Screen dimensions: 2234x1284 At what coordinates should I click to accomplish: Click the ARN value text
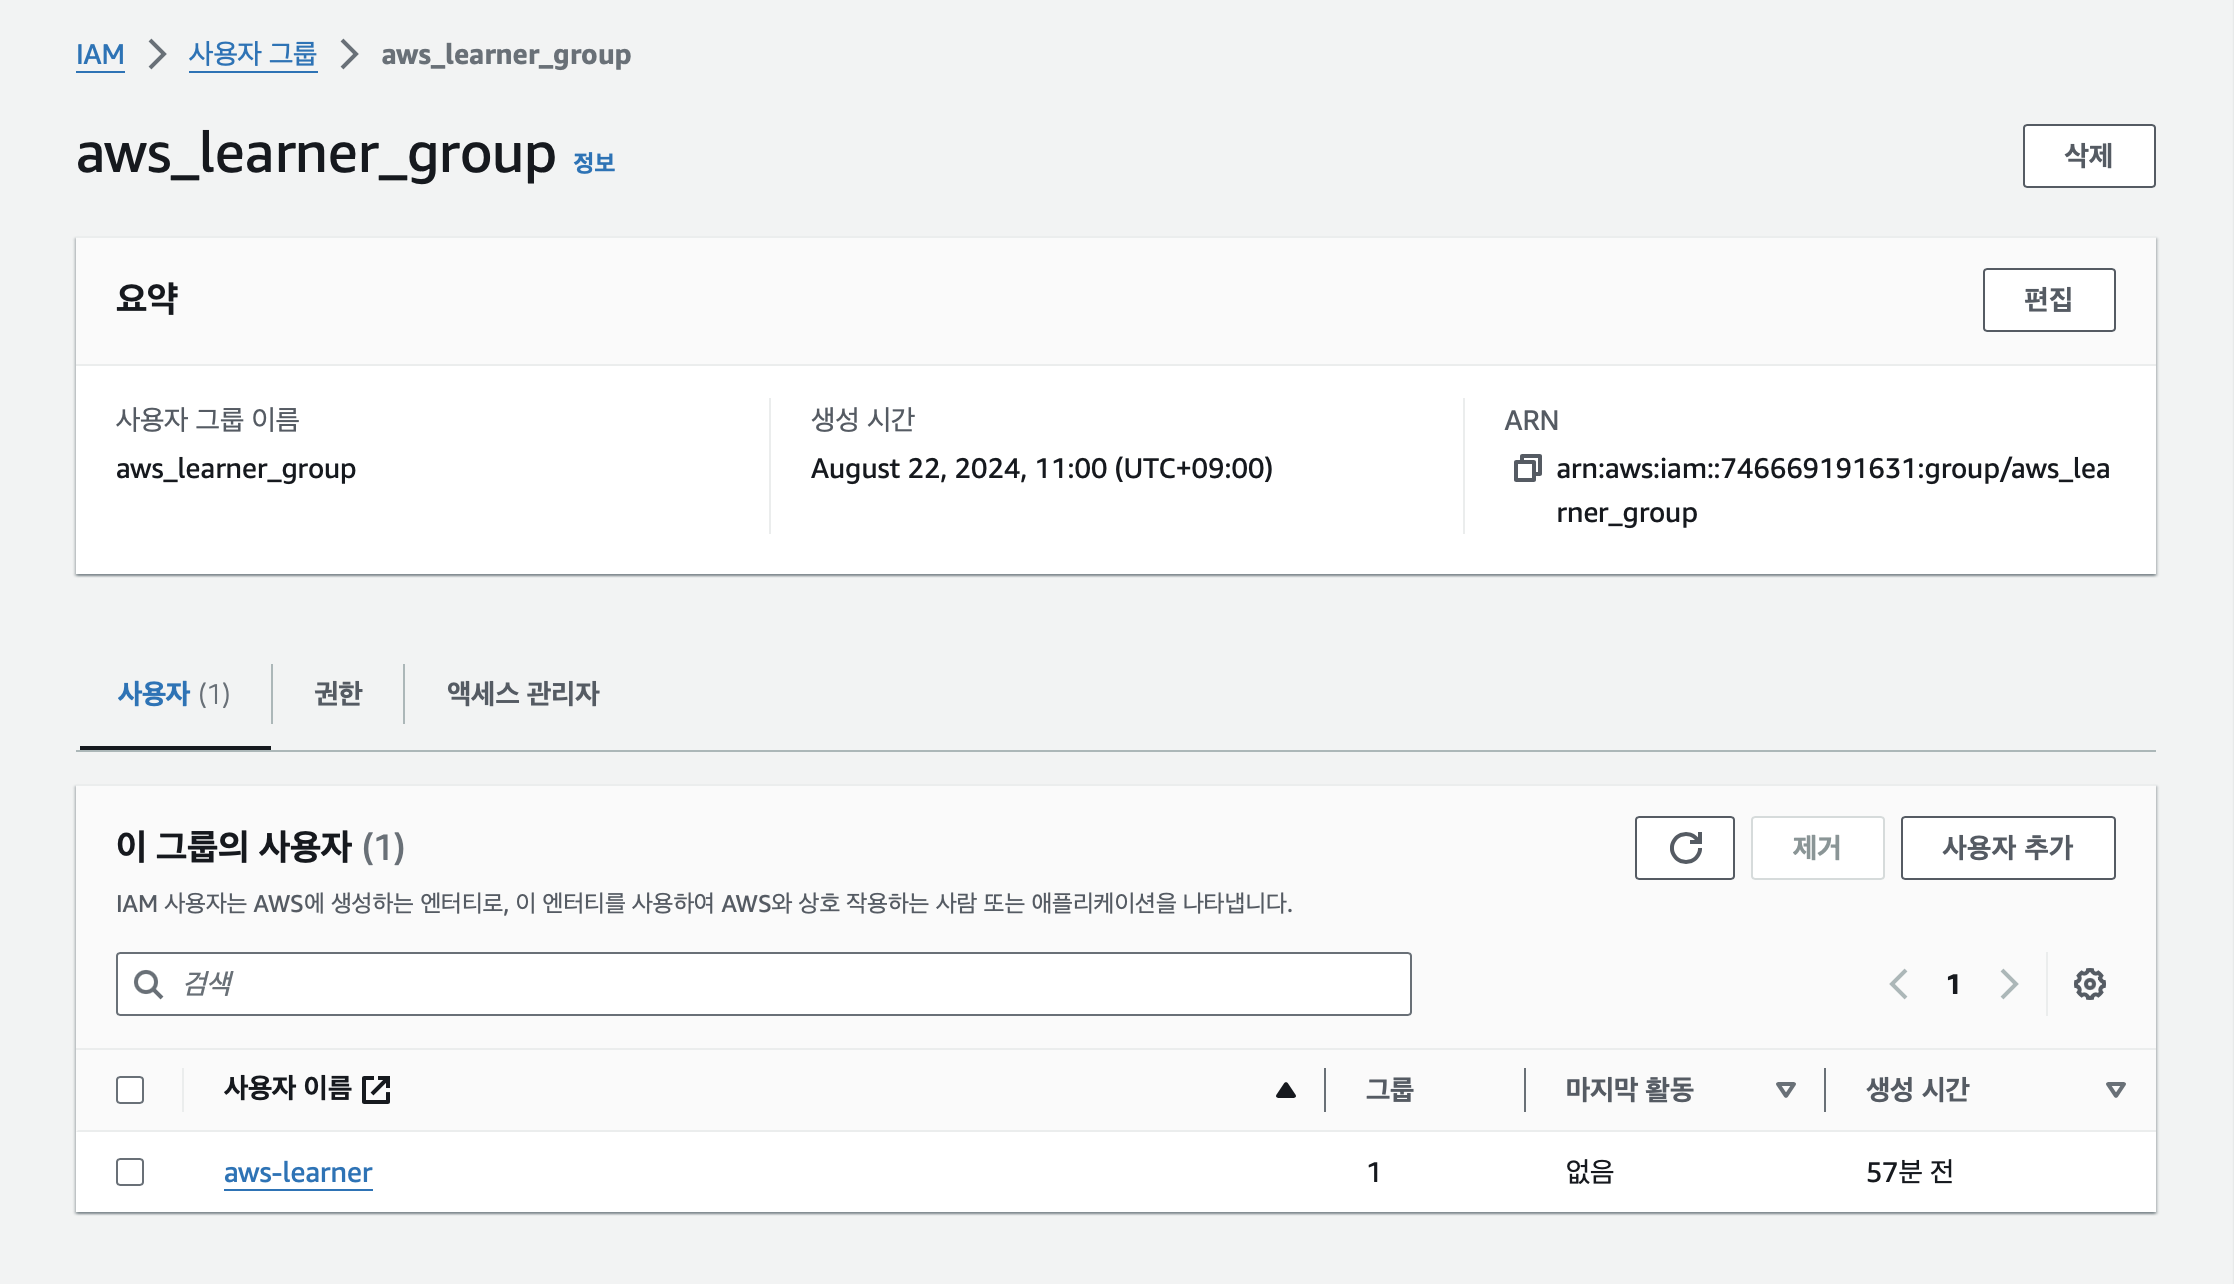tap(1833, 490)
